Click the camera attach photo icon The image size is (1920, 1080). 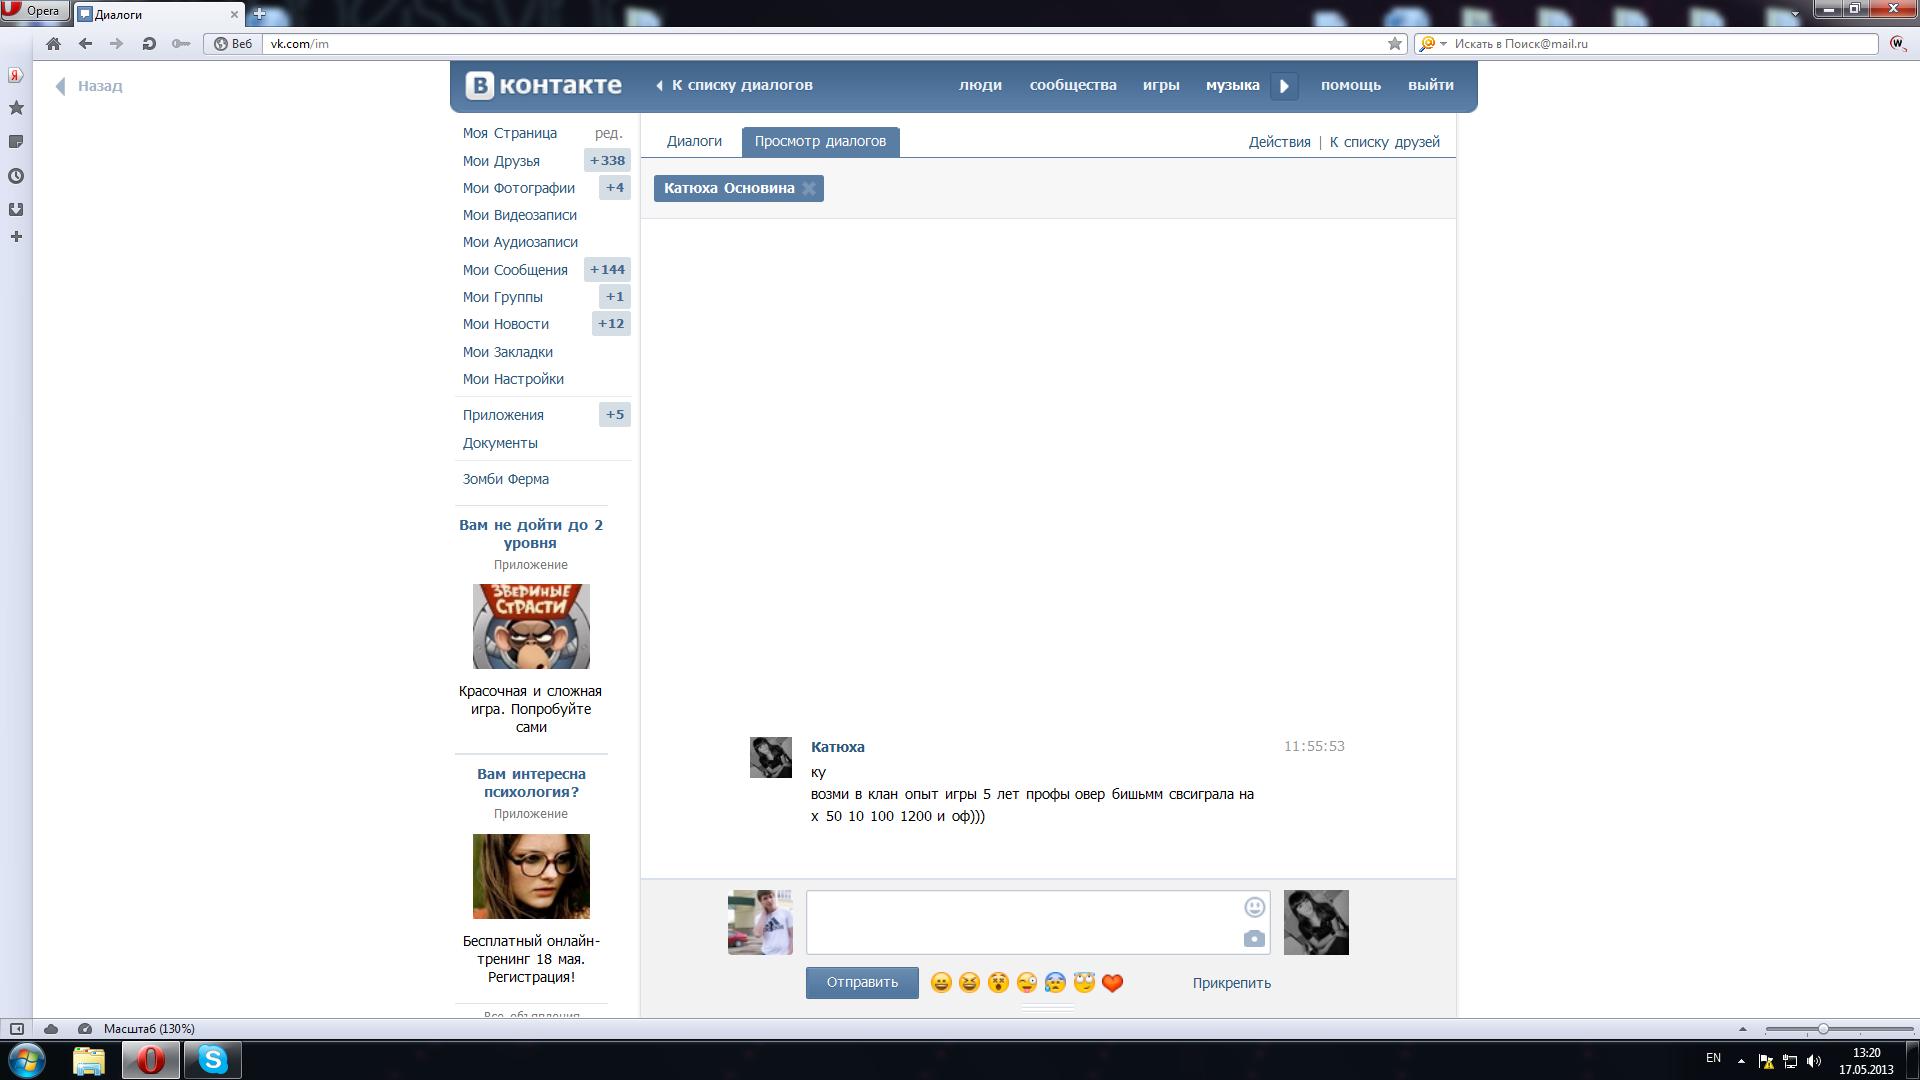[x=1254, y=939]
